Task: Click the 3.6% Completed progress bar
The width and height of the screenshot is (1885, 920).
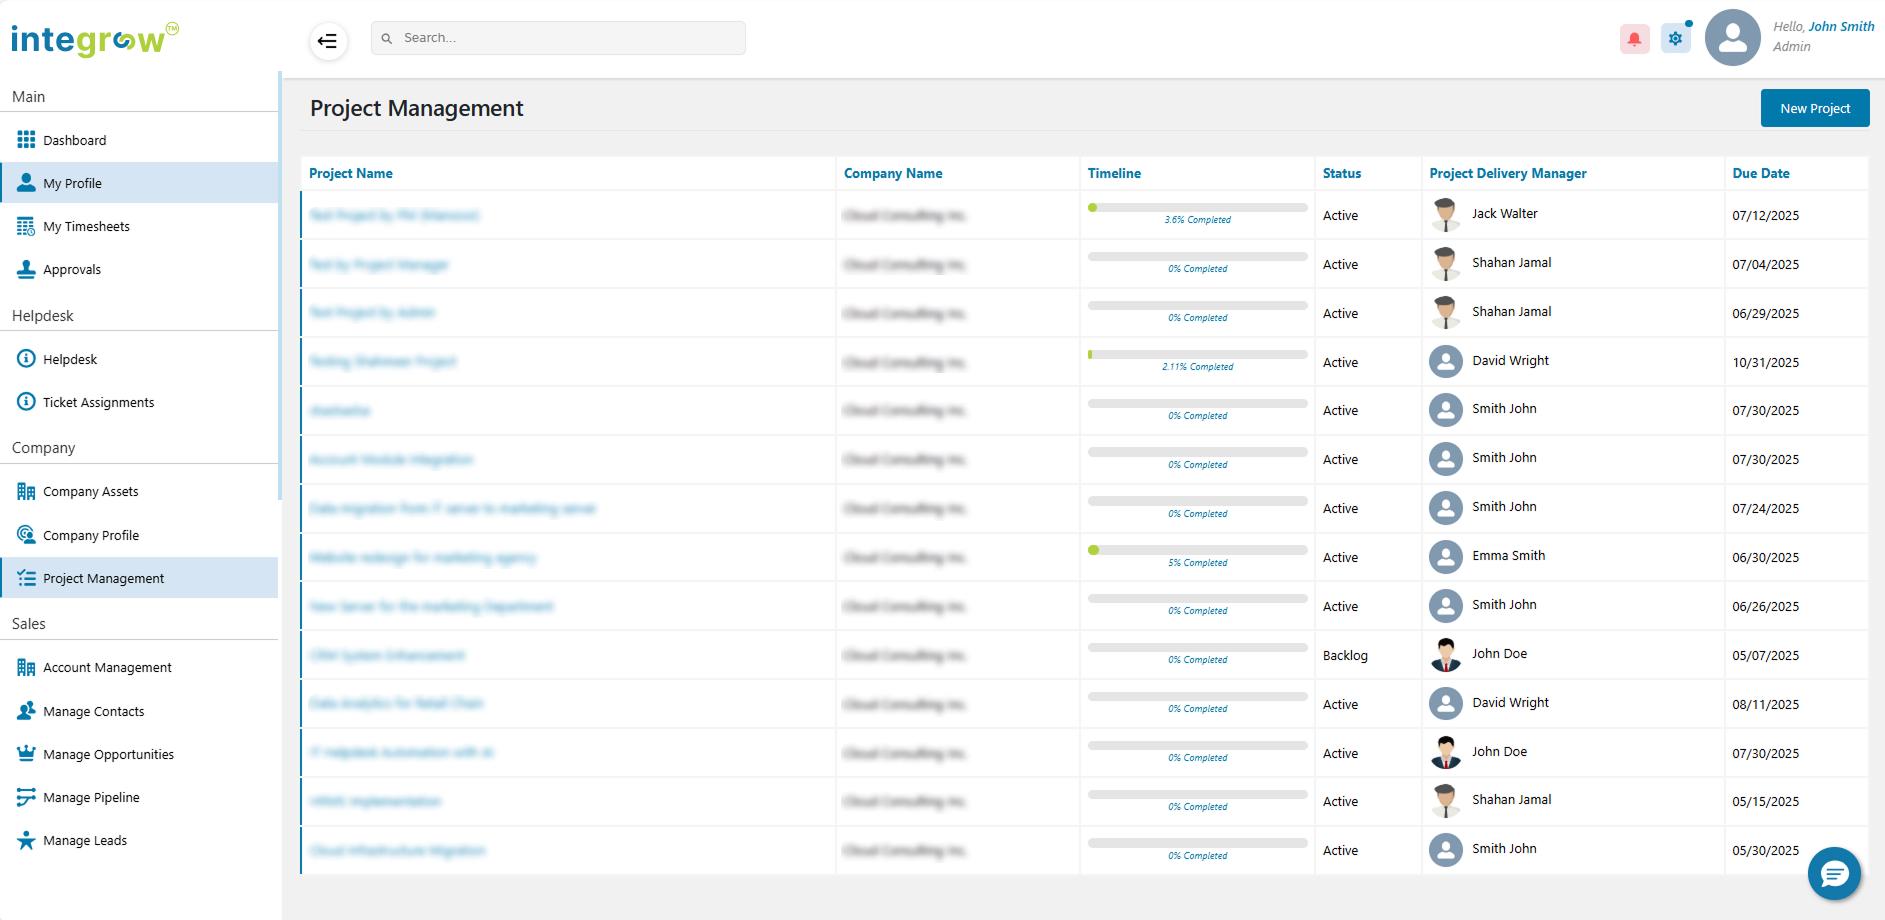Action: tap(1197, 208)
